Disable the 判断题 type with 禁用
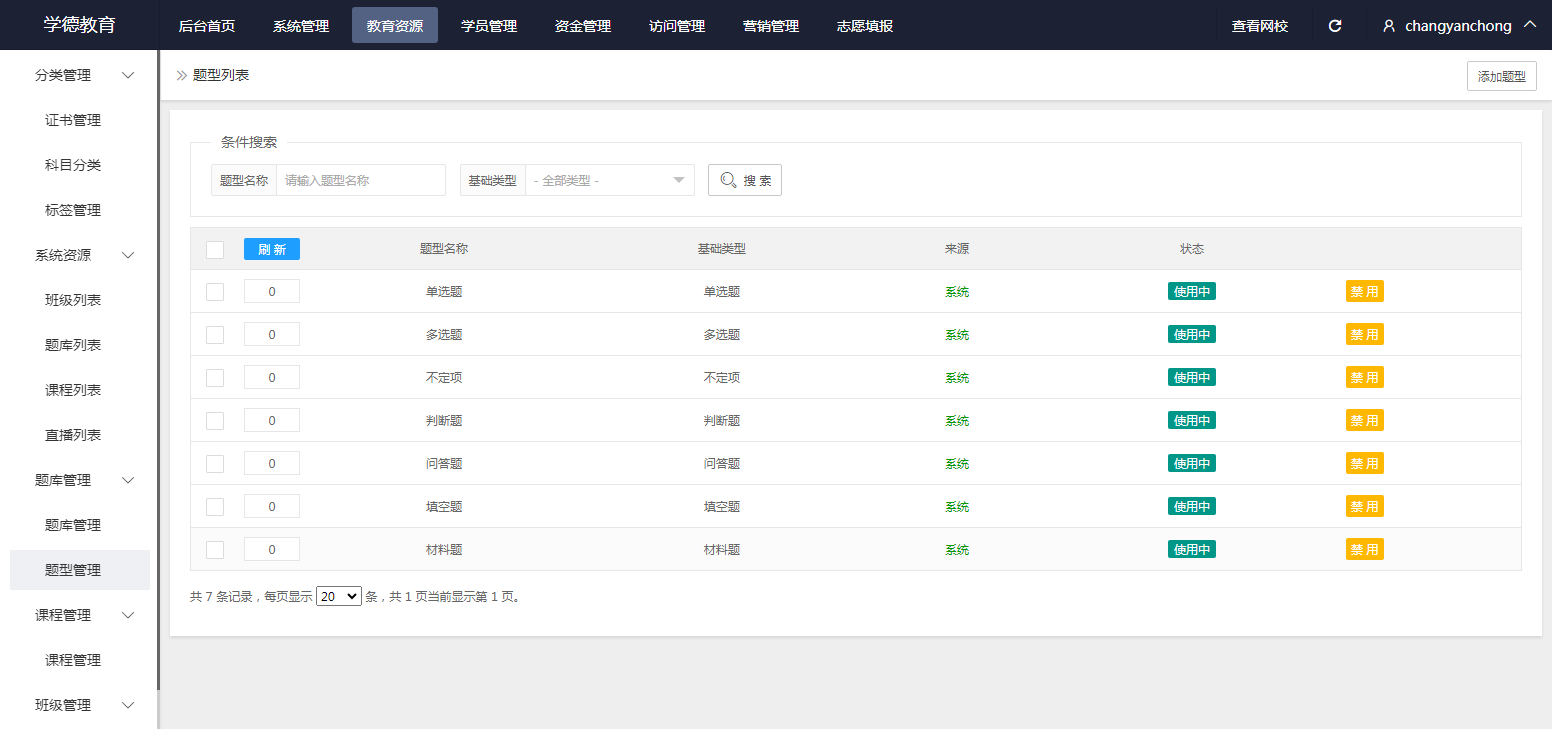The height and width of the screenshot is (729, 1552). click(1365, 421)
